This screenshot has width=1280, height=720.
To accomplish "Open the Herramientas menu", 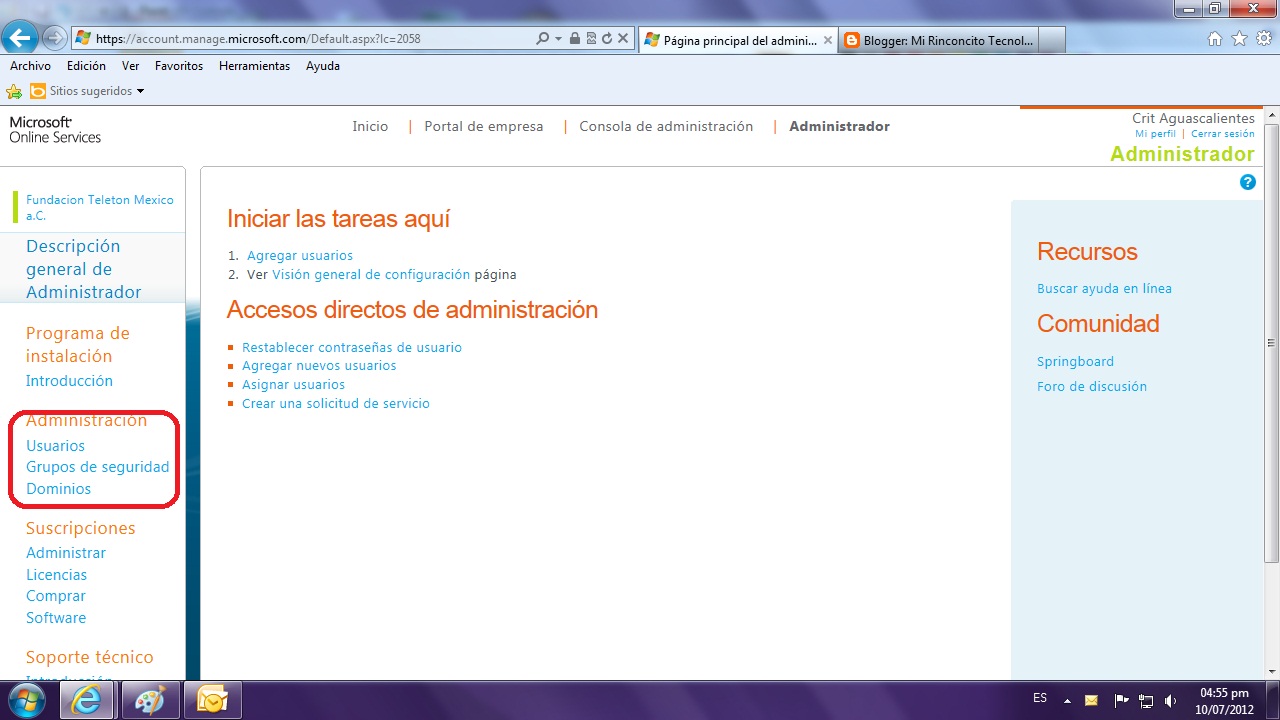I will click(254, 66).
